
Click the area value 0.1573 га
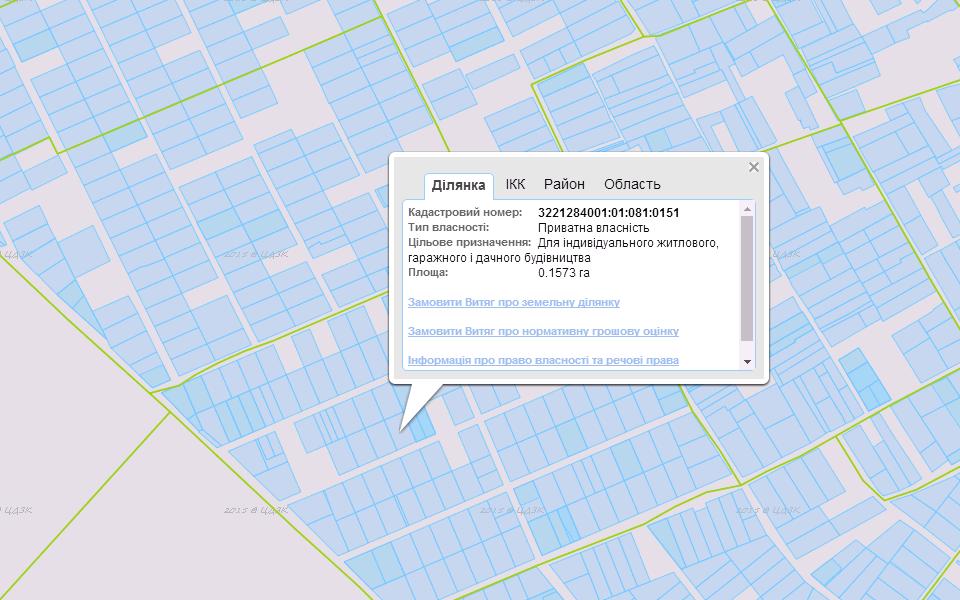coord(564,272)
